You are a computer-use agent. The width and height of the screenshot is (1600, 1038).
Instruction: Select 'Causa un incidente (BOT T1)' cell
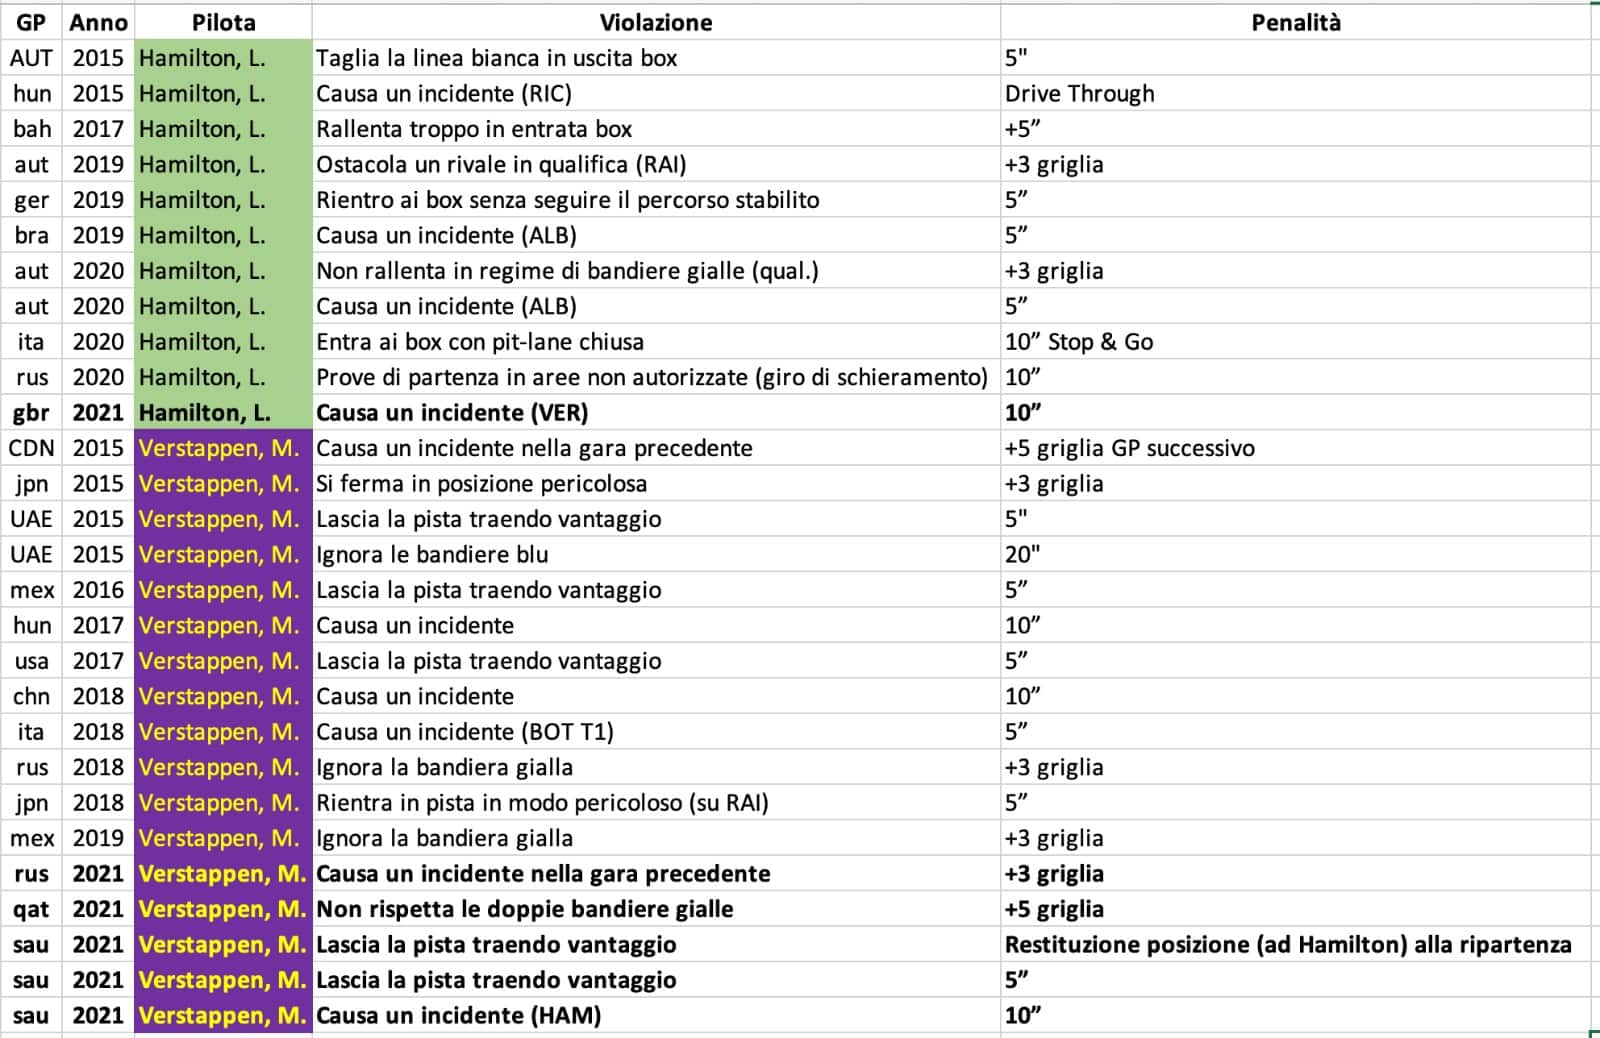click(465, 732)
